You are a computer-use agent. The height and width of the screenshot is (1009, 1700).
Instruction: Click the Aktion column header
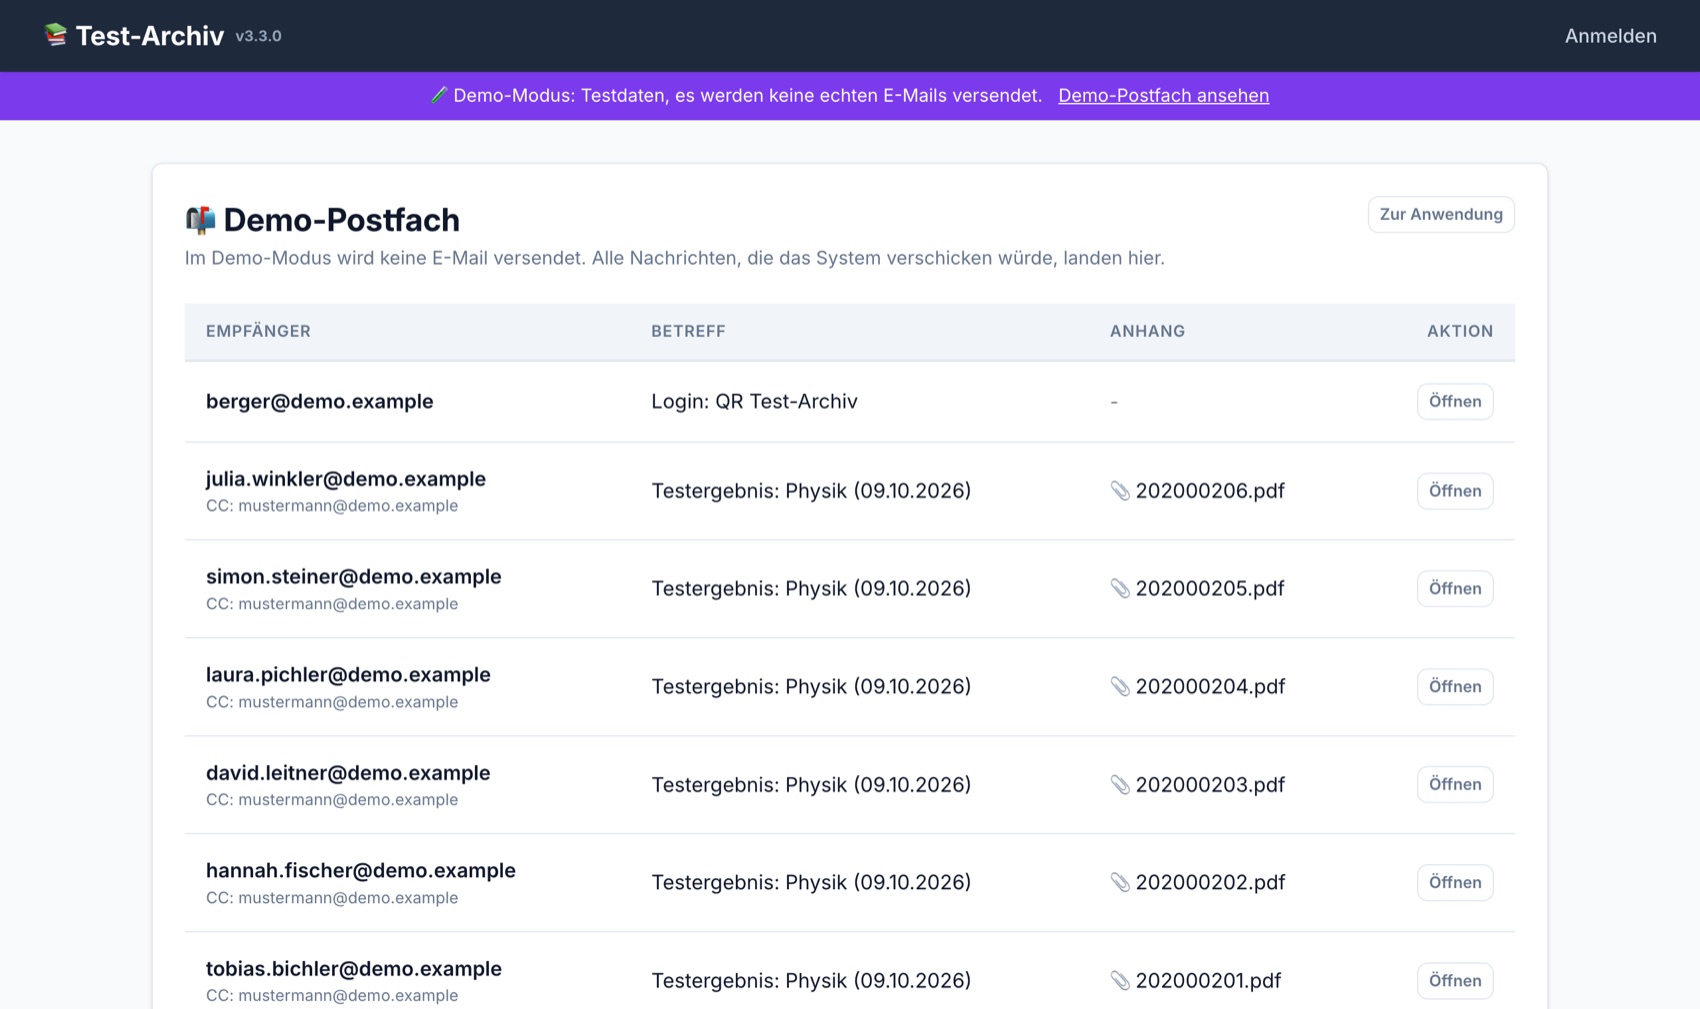tap(1460, 331)
